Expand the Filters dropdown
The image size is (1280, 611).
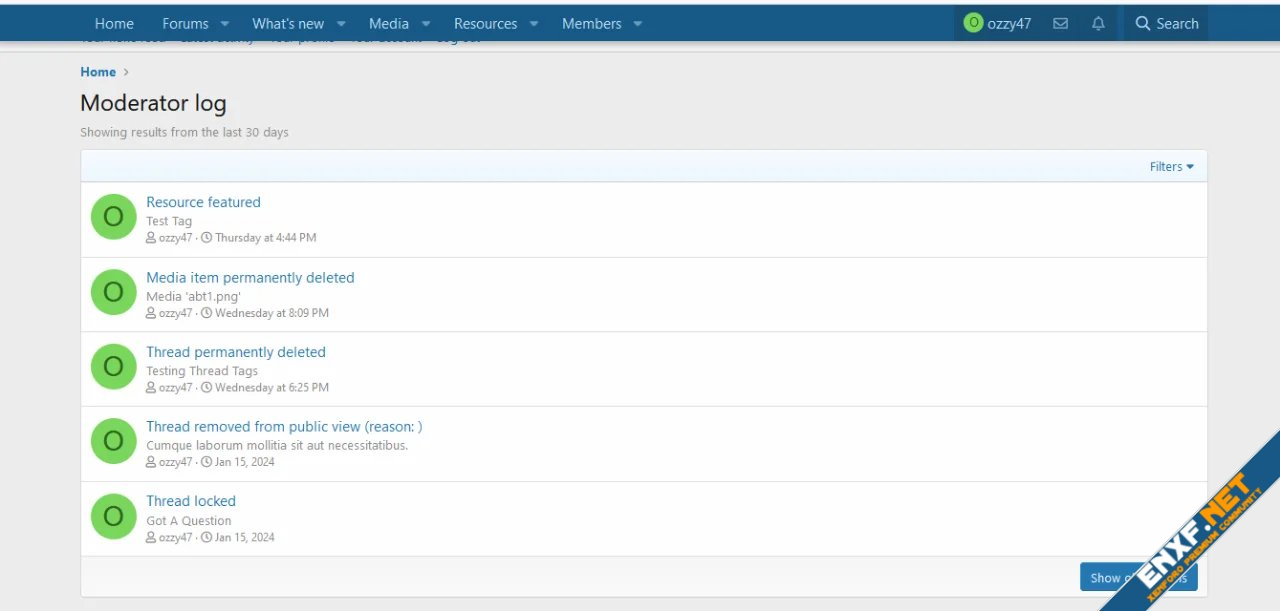pos(1171,167)
